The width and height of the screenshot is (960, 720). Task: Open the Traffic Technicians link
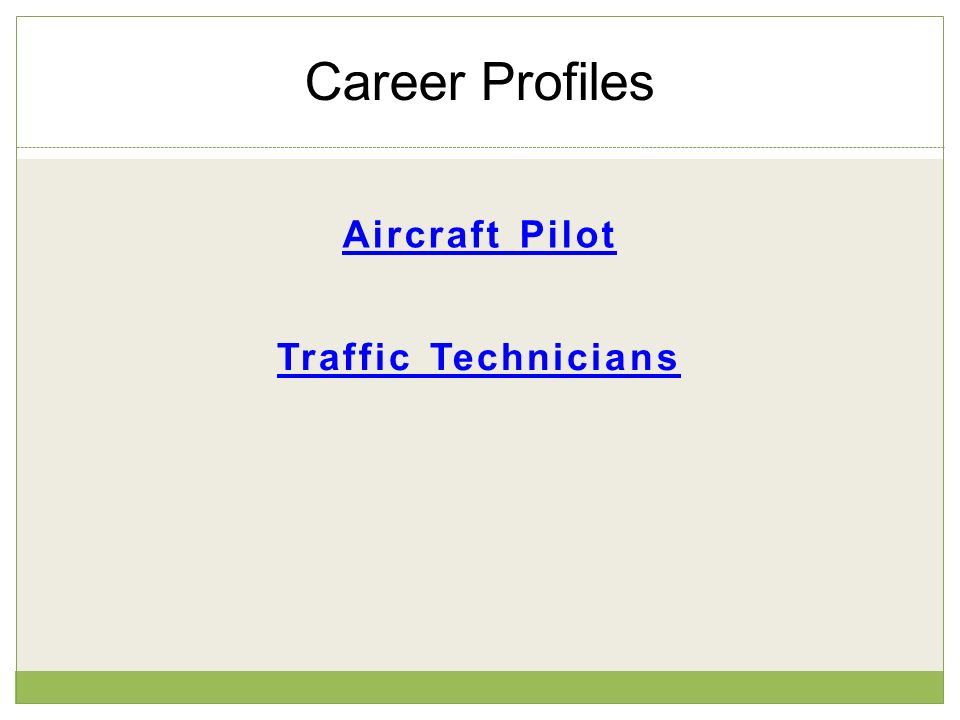pos(479,358)
